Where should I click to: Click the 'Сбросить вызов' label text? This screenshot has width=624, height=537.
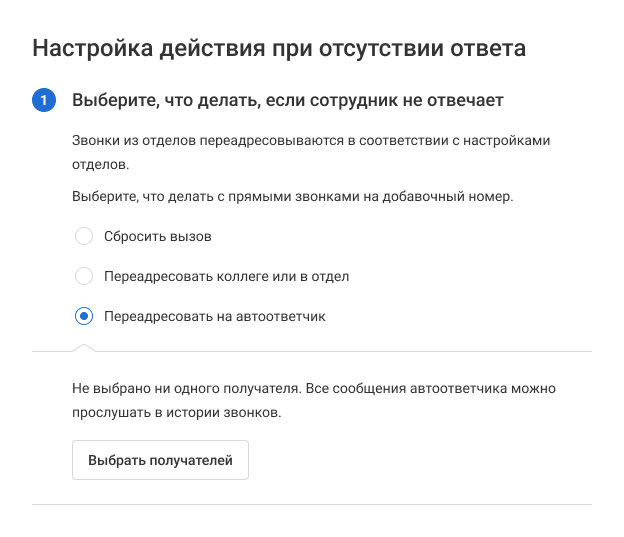tap(158, 236)
